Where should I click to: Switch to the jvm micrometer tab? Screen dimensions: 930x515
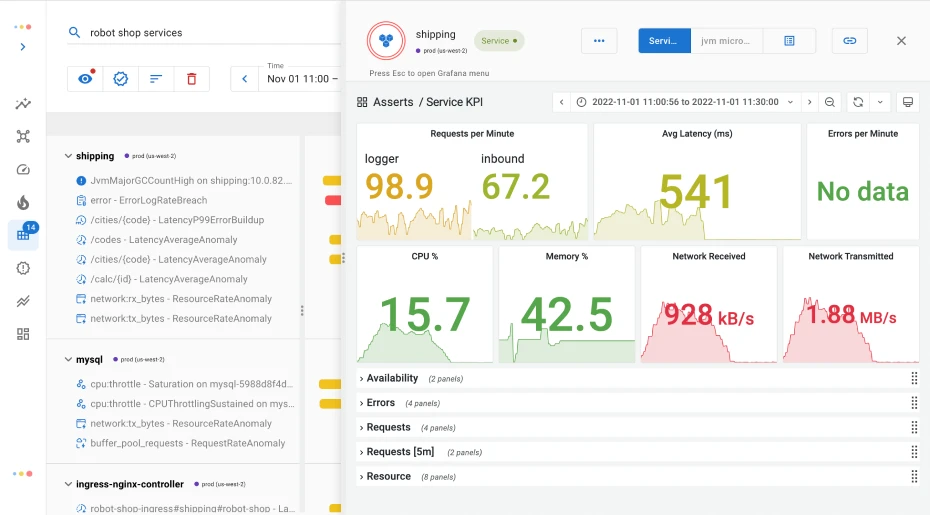[x=726, y=41]
